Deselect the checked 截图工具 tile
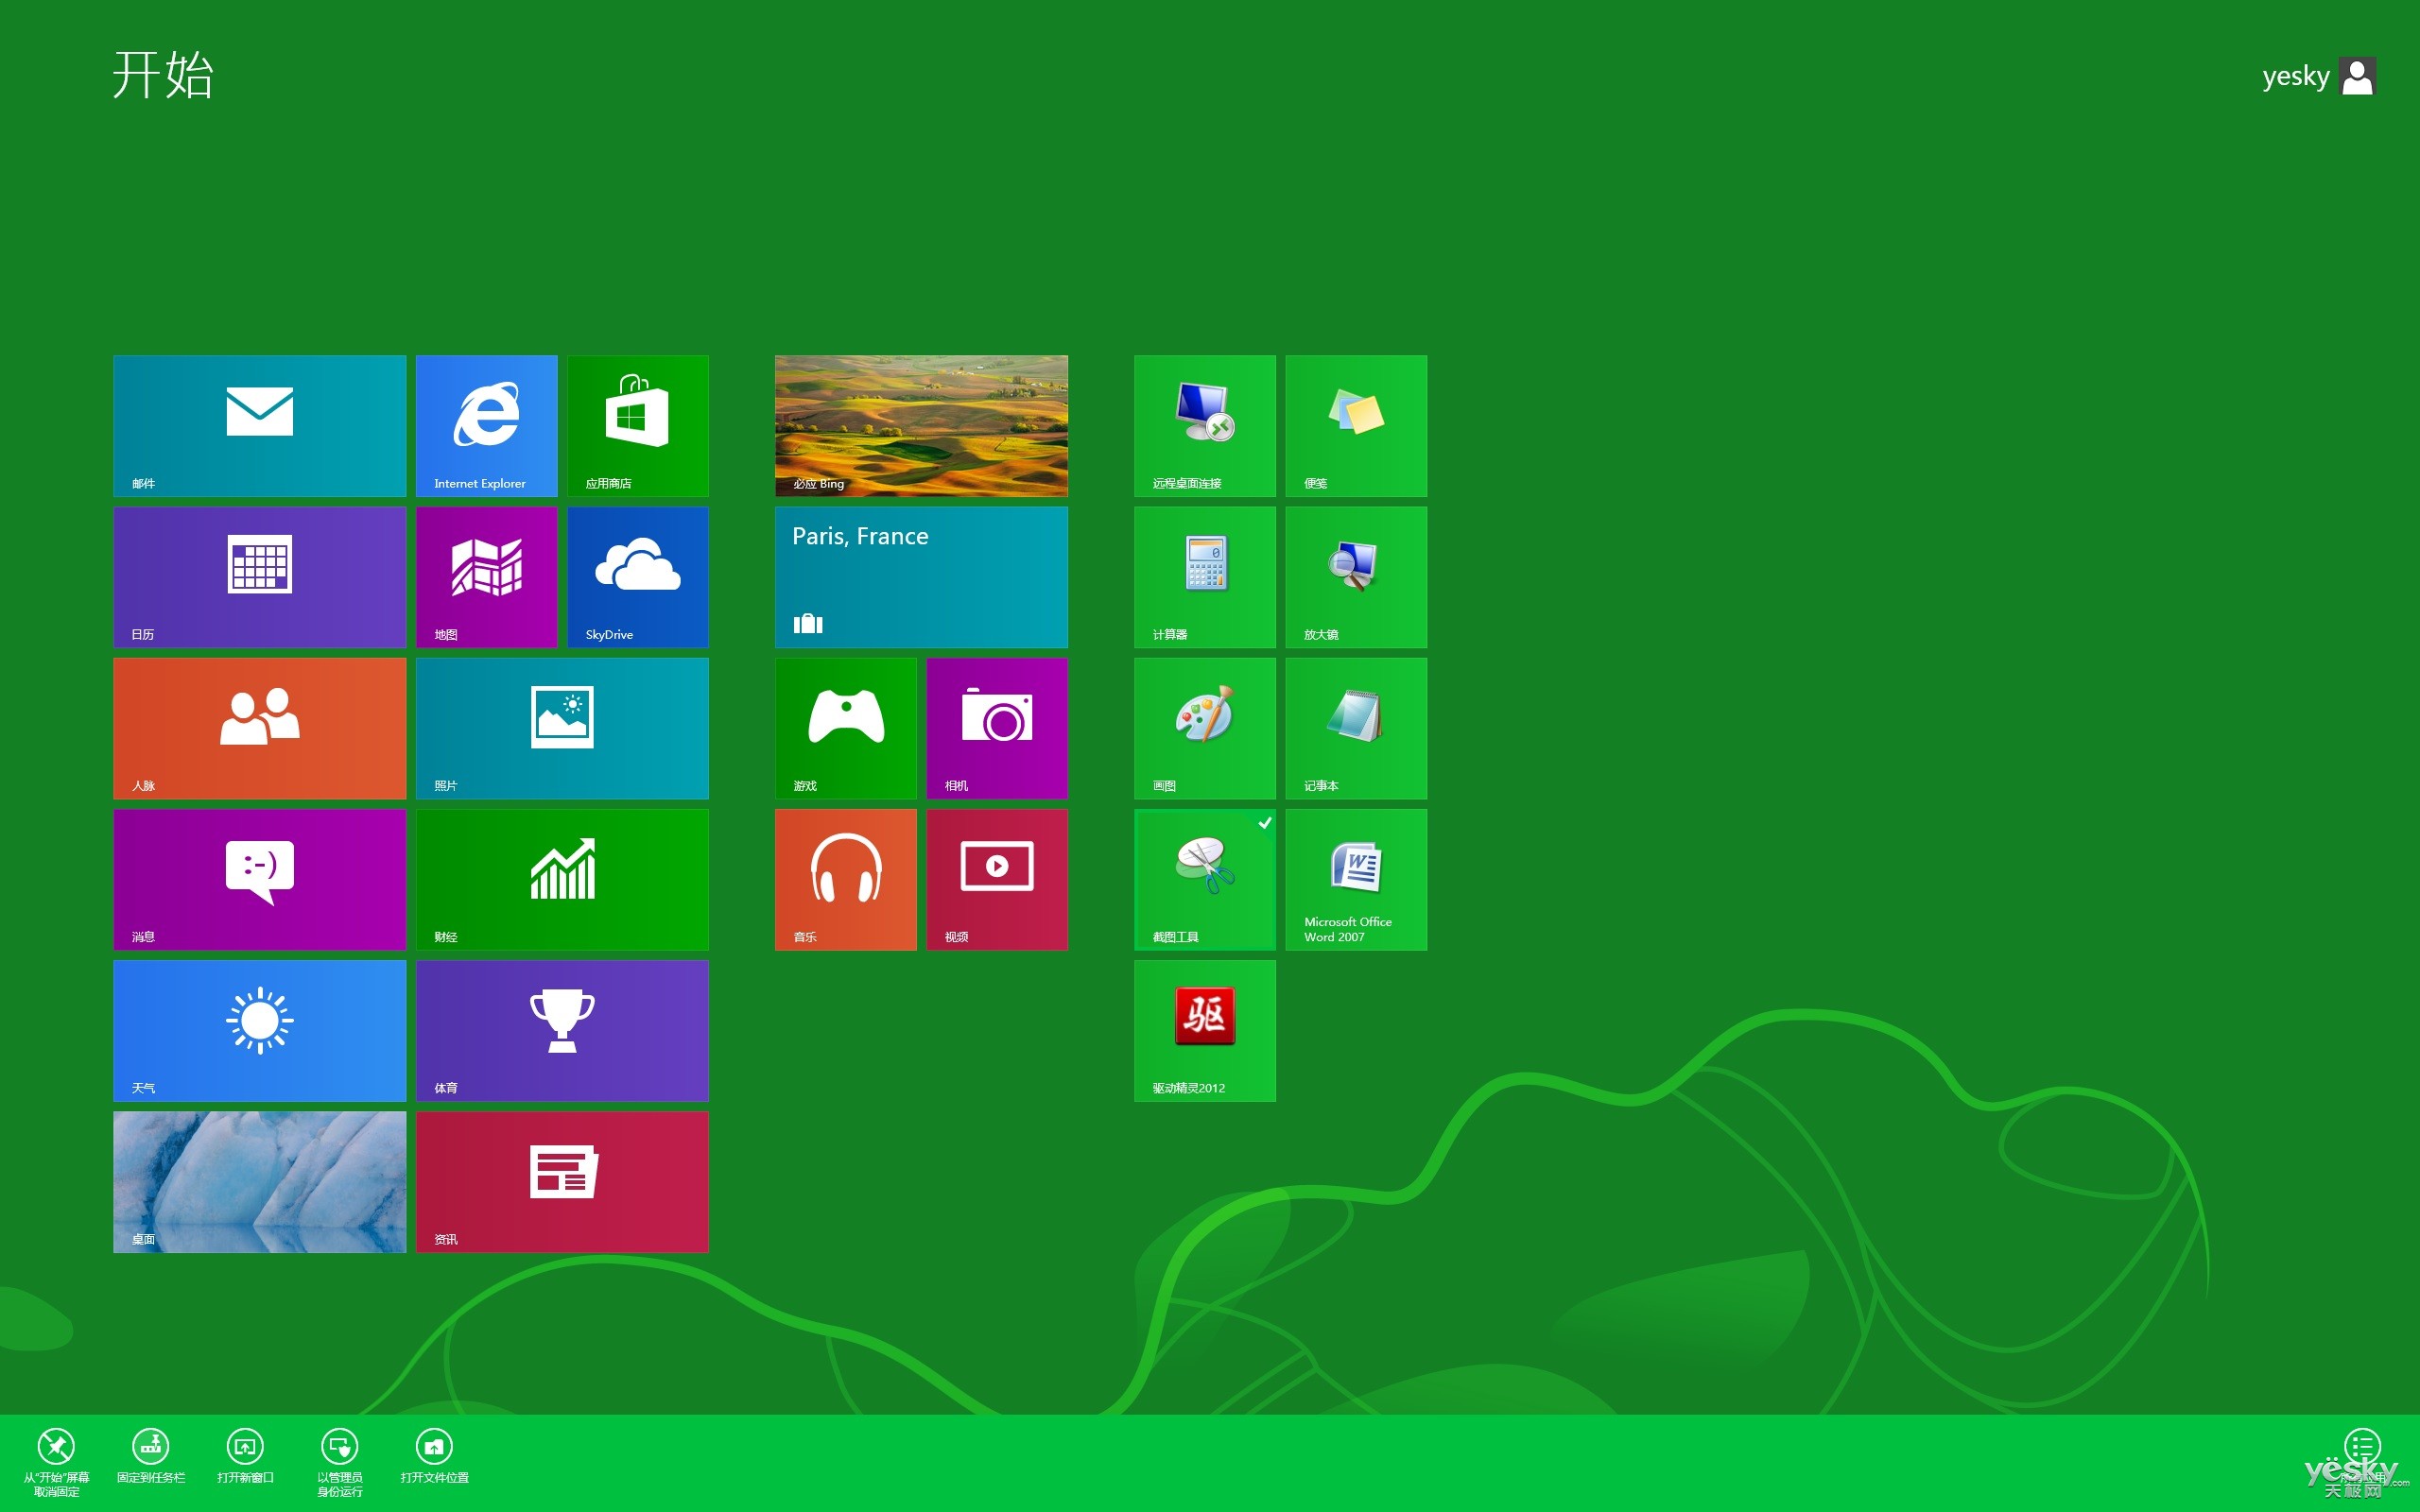The height and width of the screenshot is (1512, 2420). tap(1204, 879)
